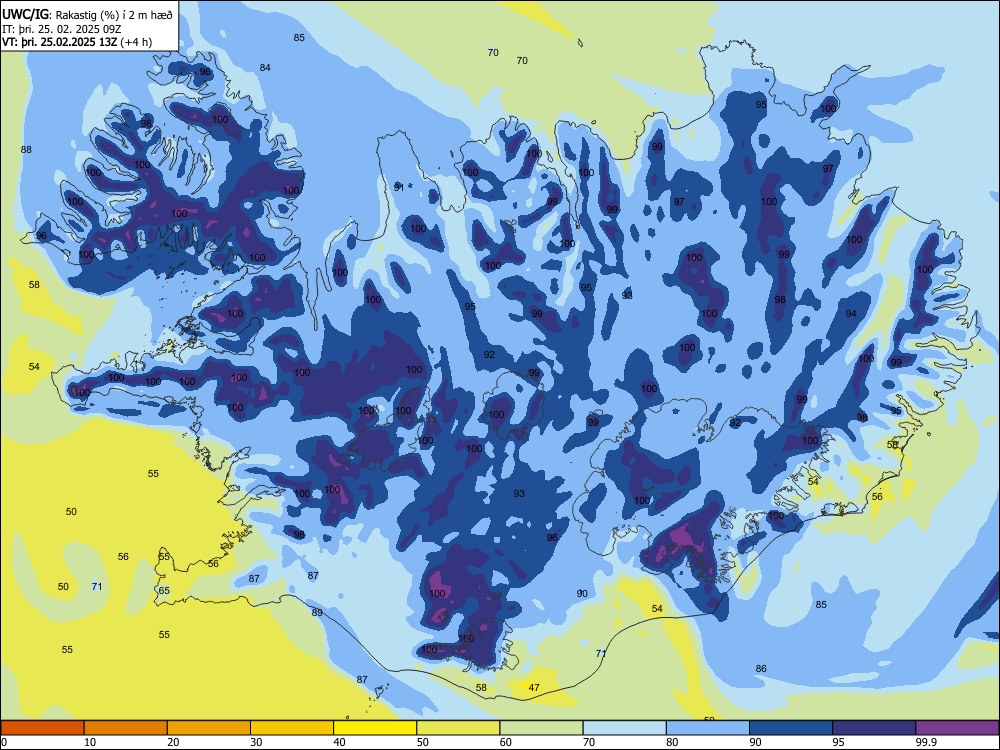Select the 80–90 light blue legend swatch
Viewport: 1000px width, 750px height.
[708, 728]
